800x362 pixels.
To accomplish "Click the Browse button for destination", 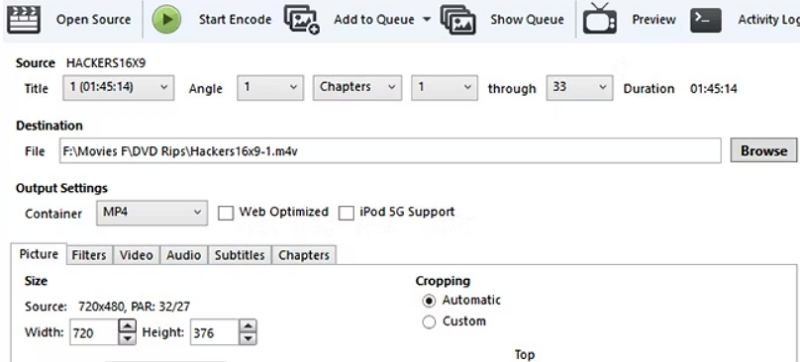I will [x=763, y=150].
